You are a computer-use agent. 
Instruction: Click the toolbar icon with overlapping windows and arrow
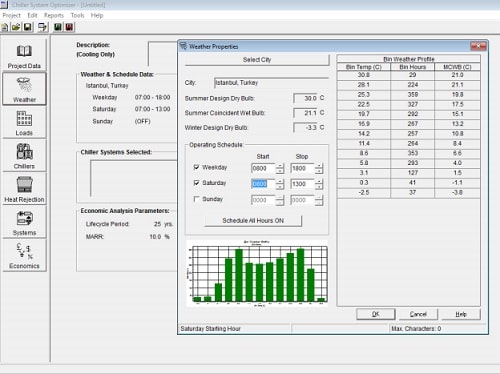(x=42, y=27)
